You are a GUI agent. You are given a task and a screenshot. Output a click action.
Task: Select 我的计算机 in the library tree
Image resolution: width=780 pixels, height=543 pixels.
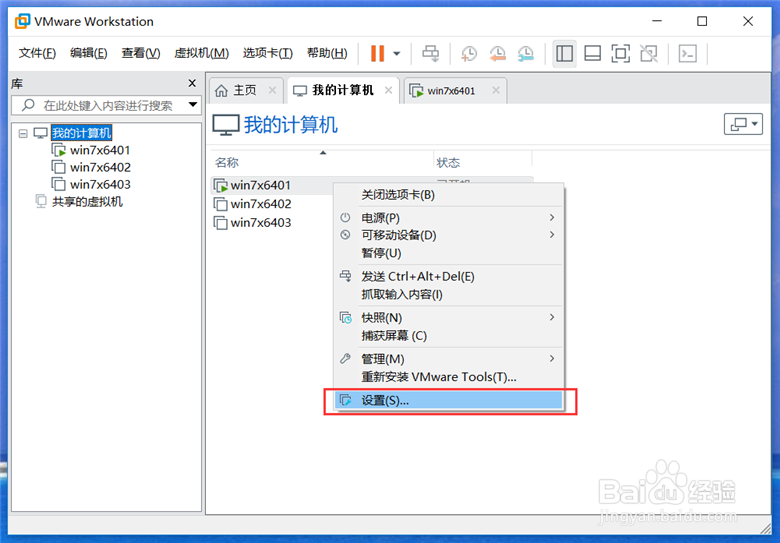pos(82,133)
